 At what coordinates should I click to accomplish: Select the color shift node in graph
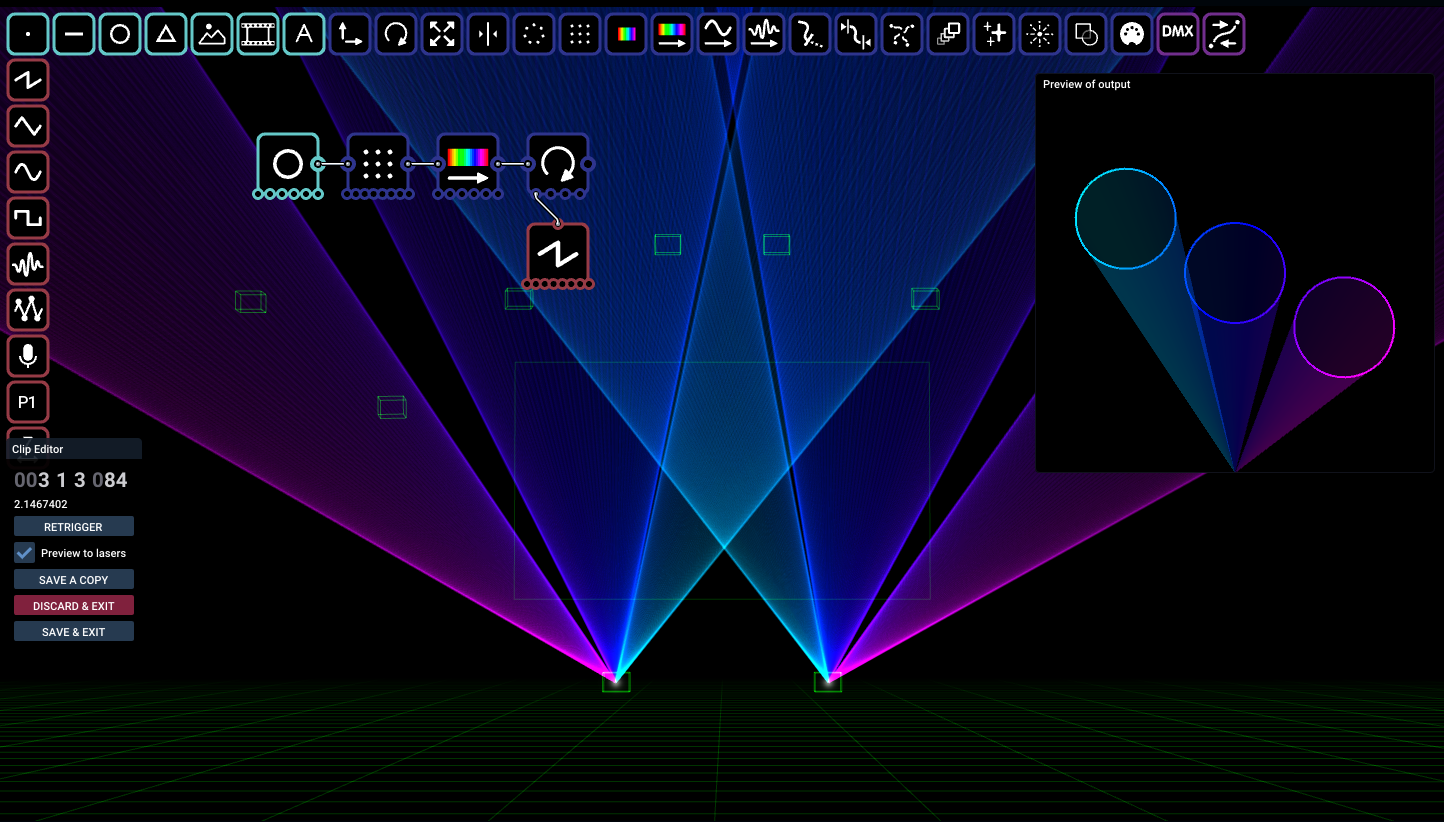(x=468, y=163)
